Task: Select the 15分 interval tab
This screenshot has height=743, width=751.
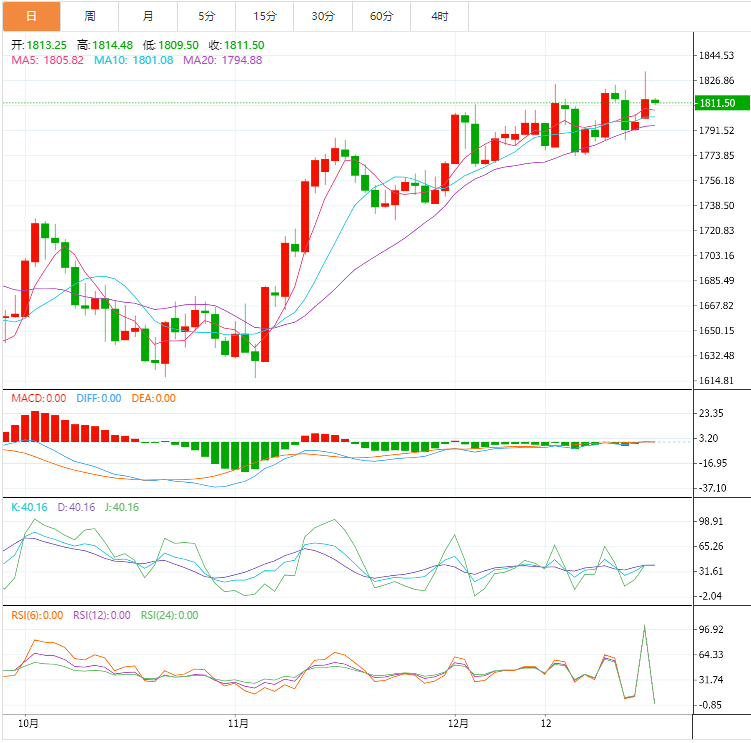Action: 265,16
